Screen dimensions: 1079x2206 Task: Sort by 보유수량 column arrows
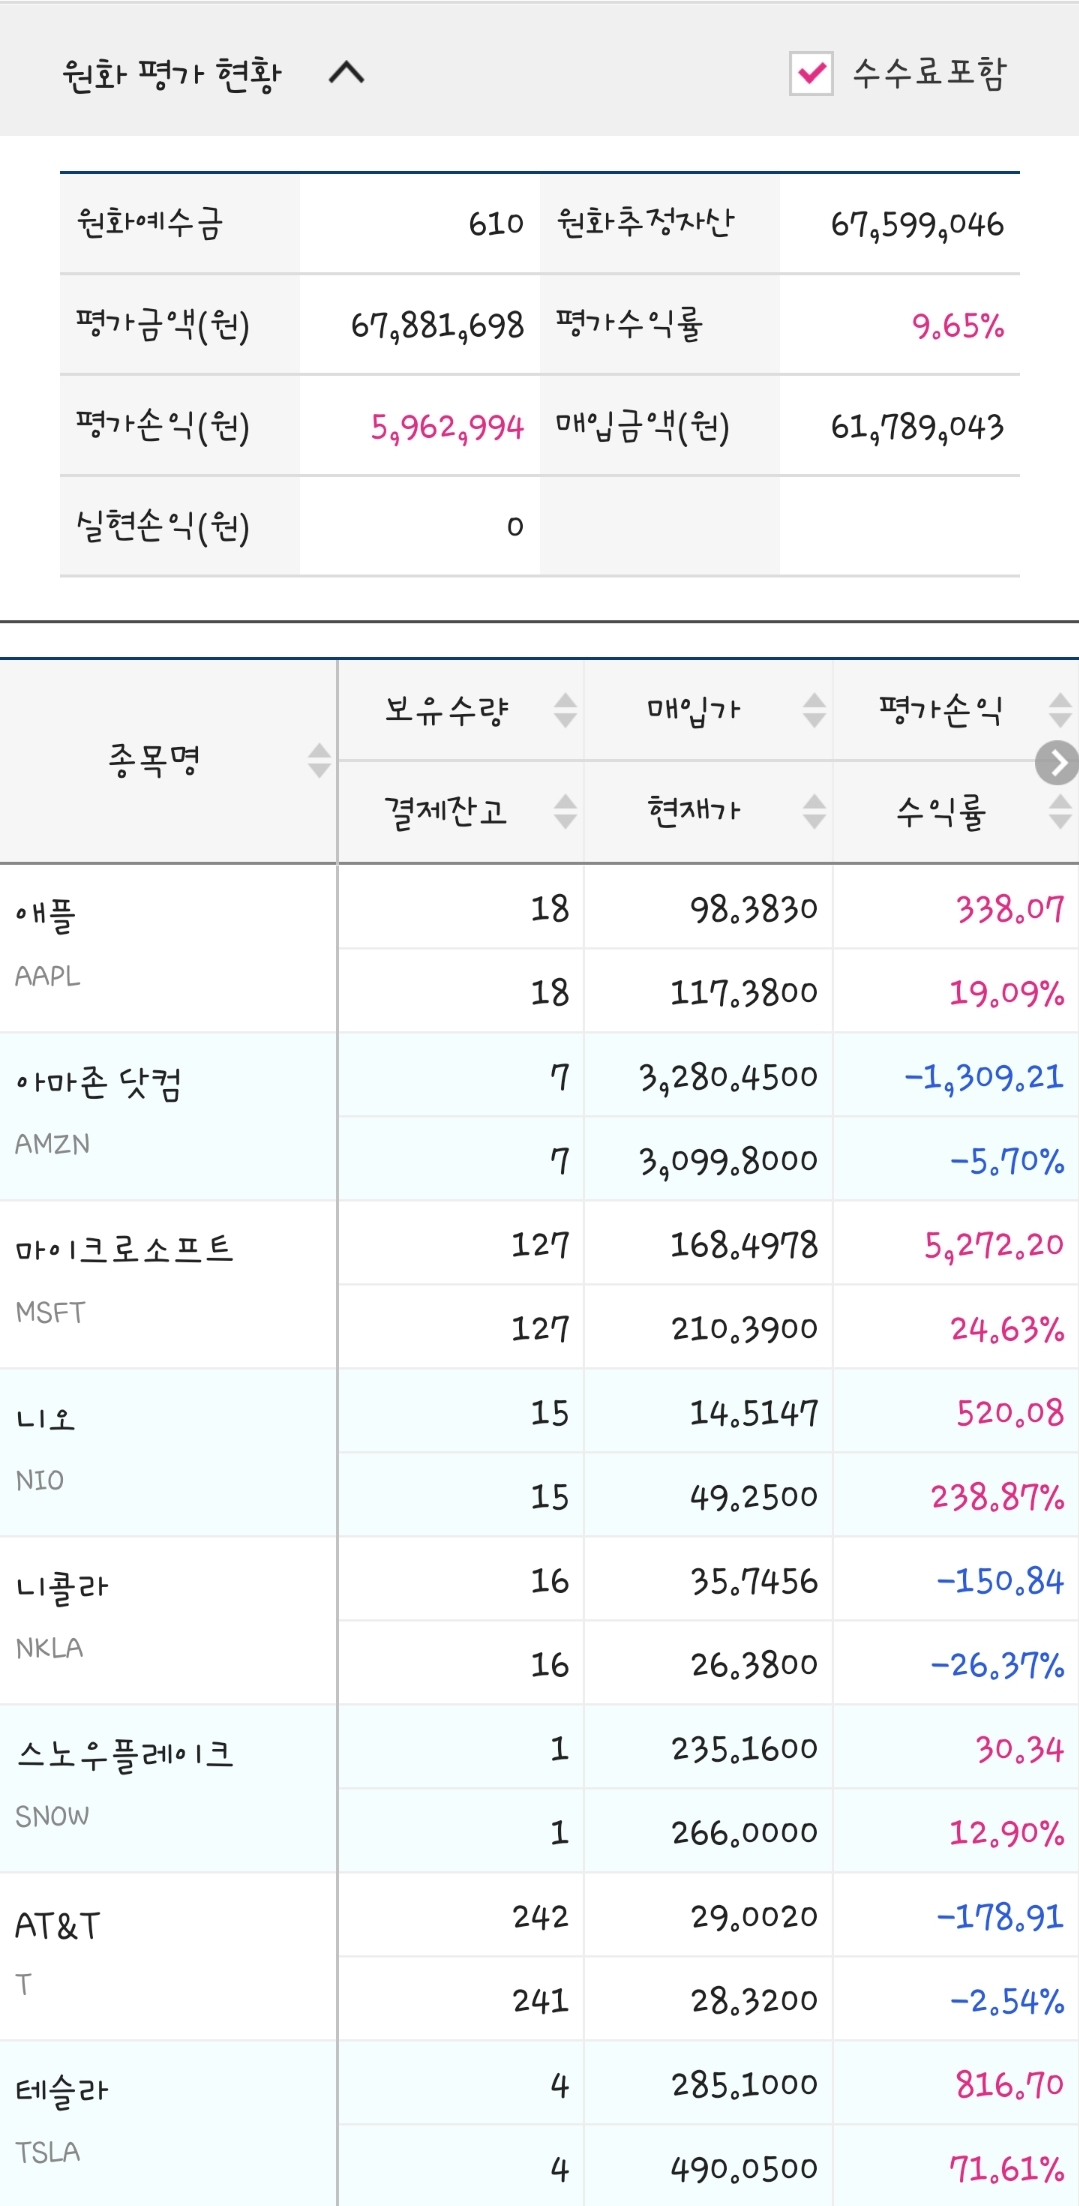click(x=565, y=710)
